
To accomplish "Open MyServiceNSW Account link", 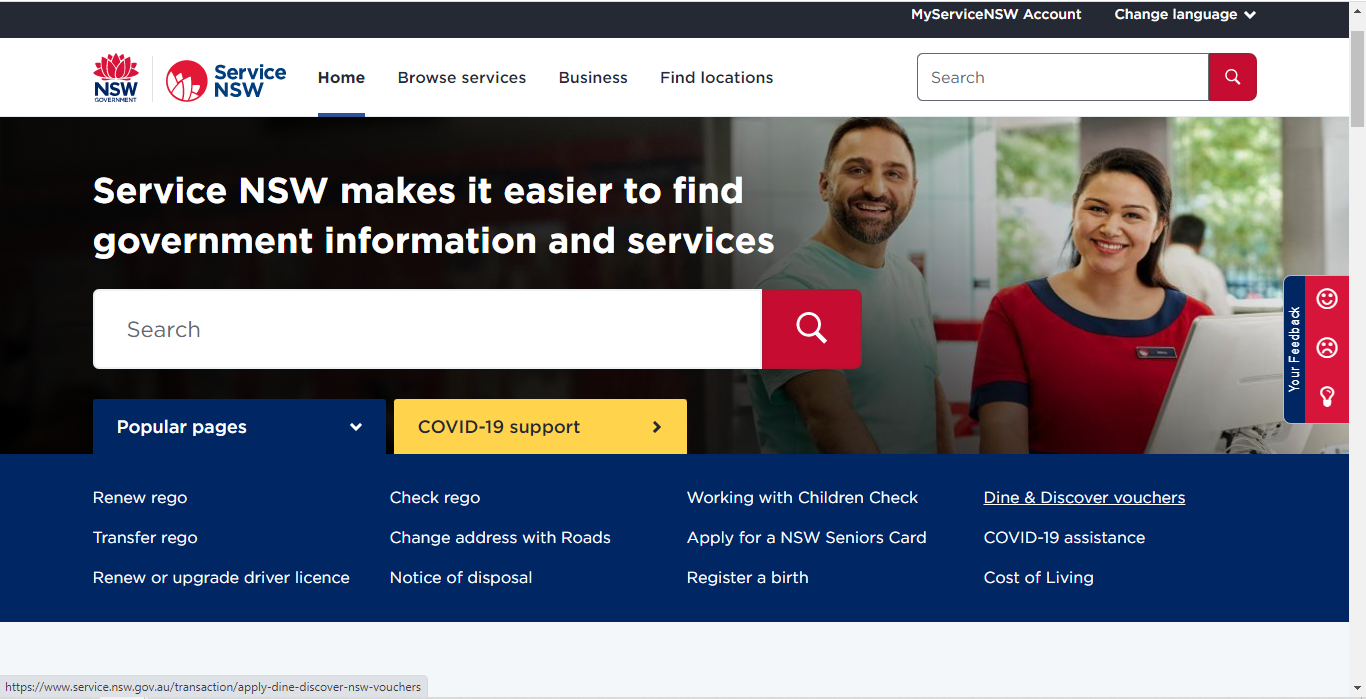I will click(x=996, y=14).
